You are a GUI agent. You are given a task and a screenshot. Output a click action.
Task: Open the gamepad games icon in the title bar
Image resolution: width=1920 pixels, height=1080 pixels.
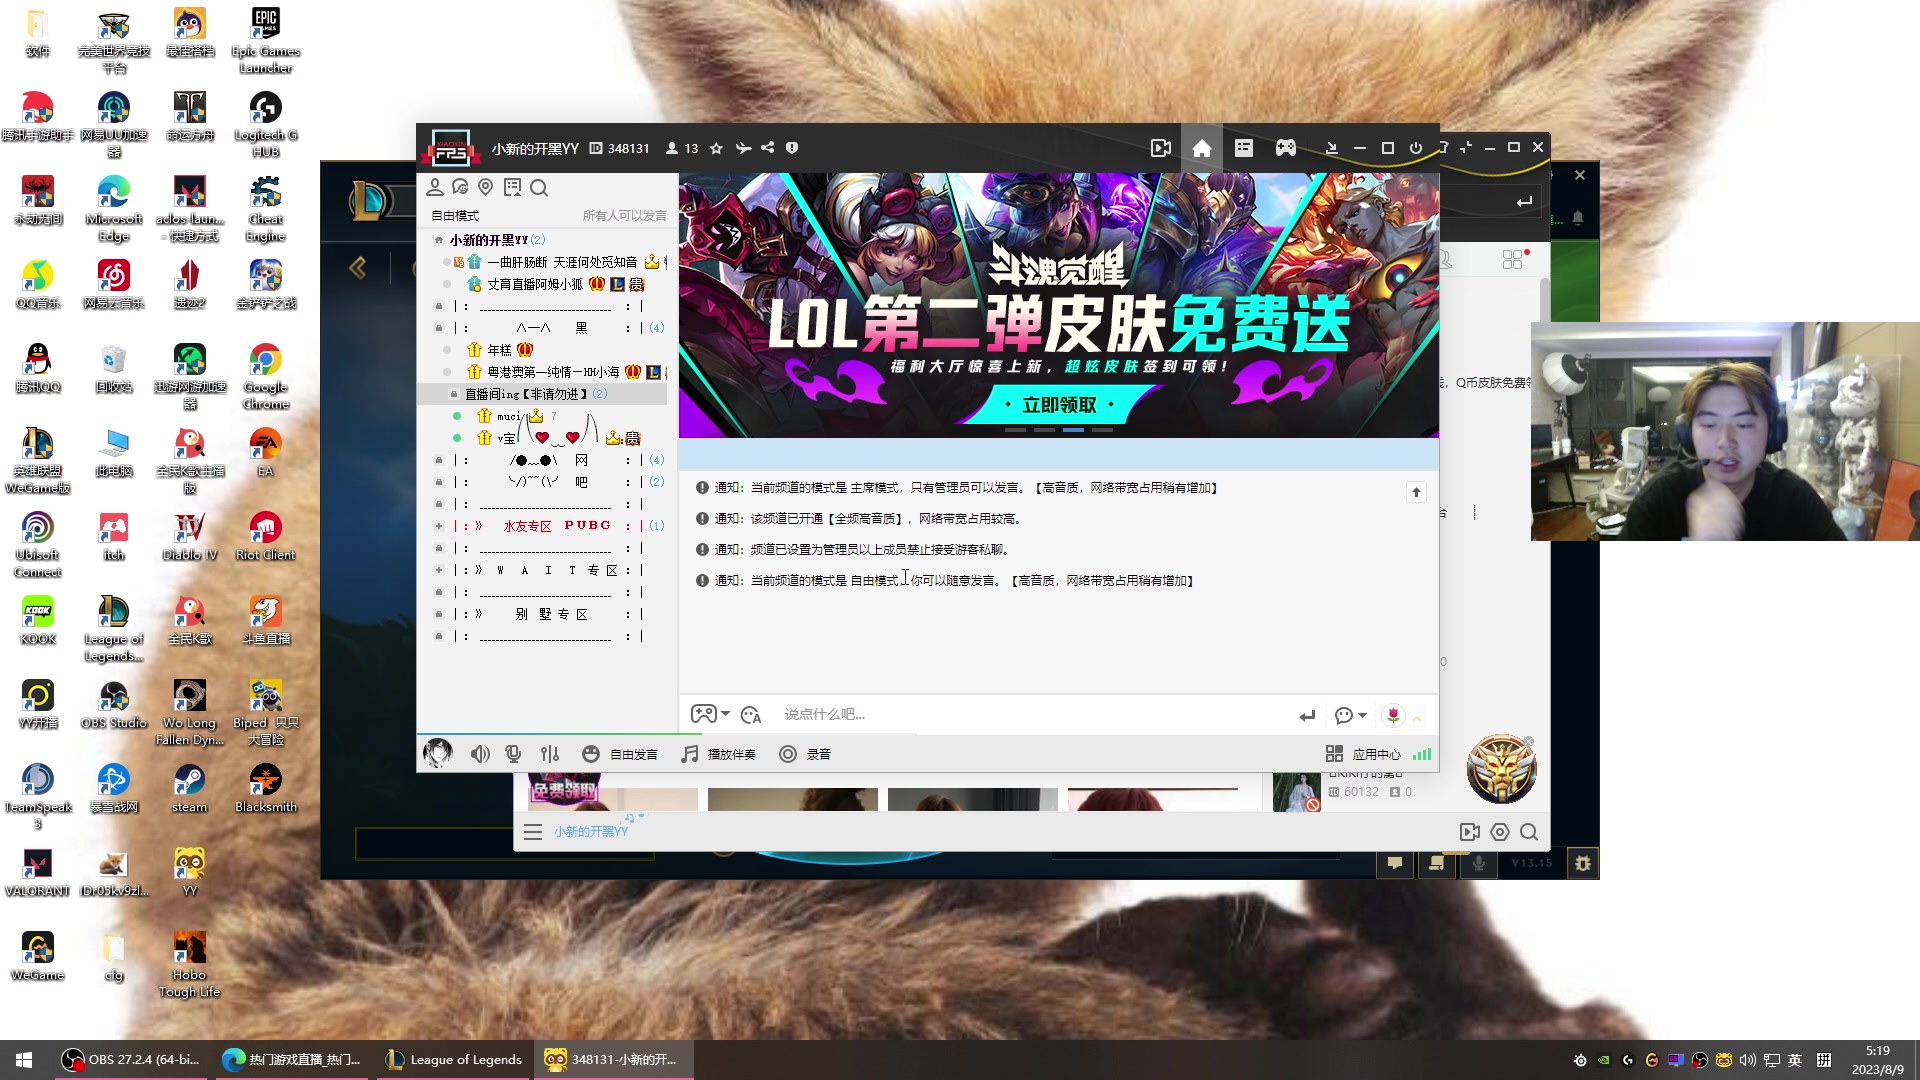point(1285,147)
